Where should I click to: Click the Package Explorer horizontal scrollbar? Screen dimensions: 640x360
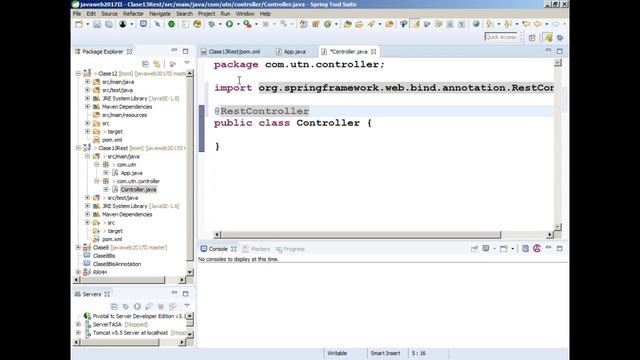coord(123,280)
